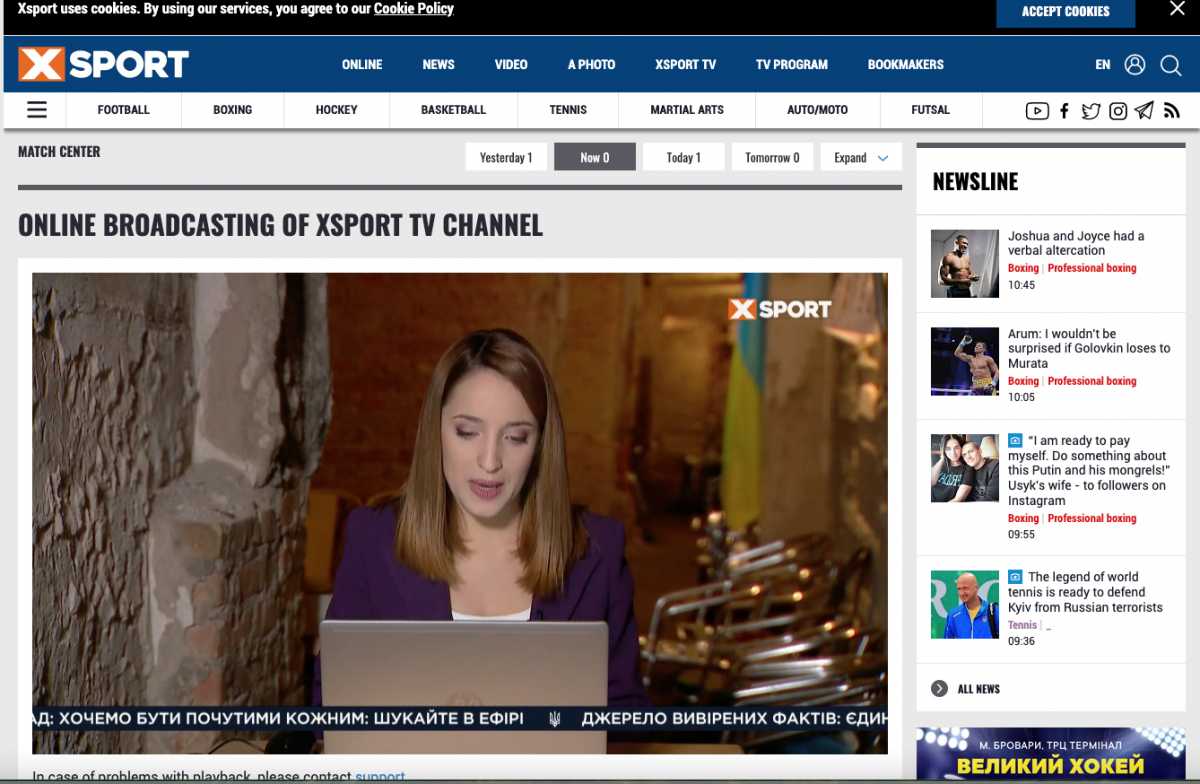This screenshot has height=784, width=1200.
Task: Expand the match center list
Action: point(862,157)
